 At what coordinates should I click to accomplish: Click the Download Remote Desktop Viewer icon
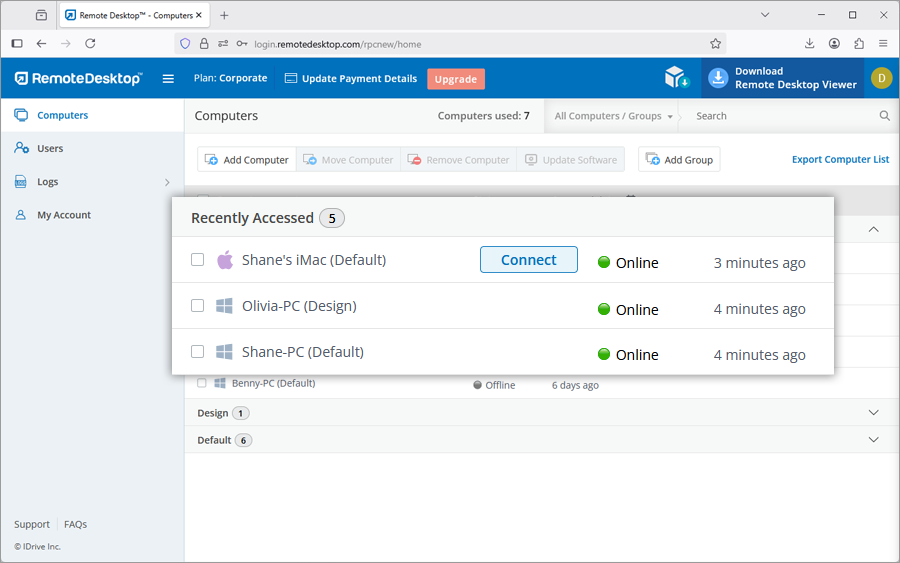[x=717, y=78]
